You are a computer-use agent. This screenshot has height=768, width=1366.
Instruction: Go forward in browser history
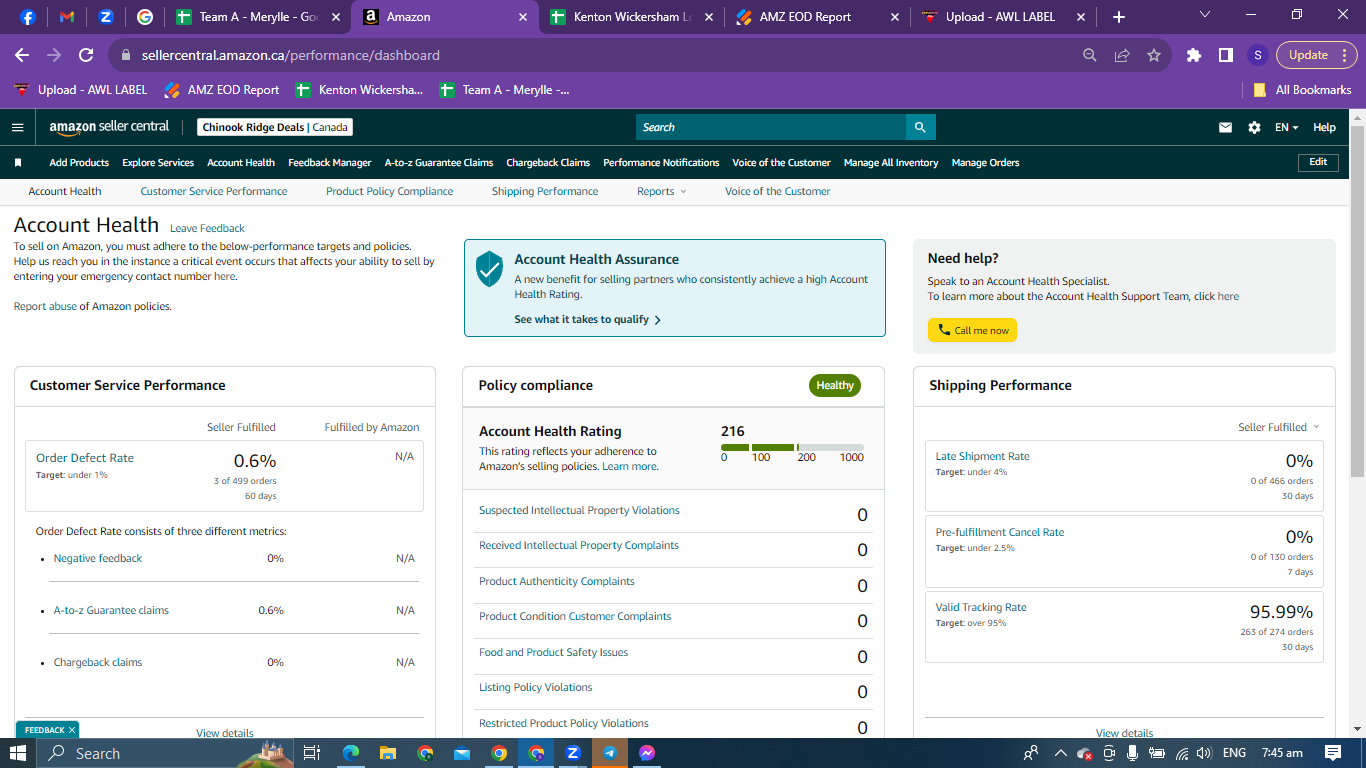(x=54, y=55)
